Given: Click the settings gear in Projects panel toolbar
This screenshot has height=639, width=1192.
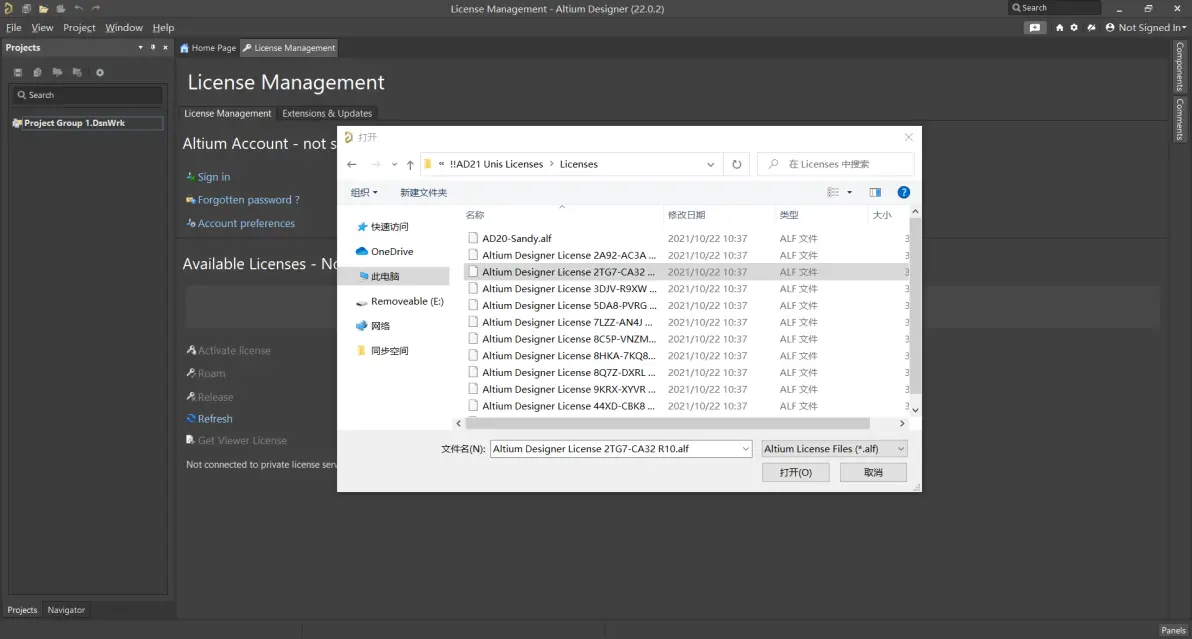Looking at the screenshot, I should (100, 72).
